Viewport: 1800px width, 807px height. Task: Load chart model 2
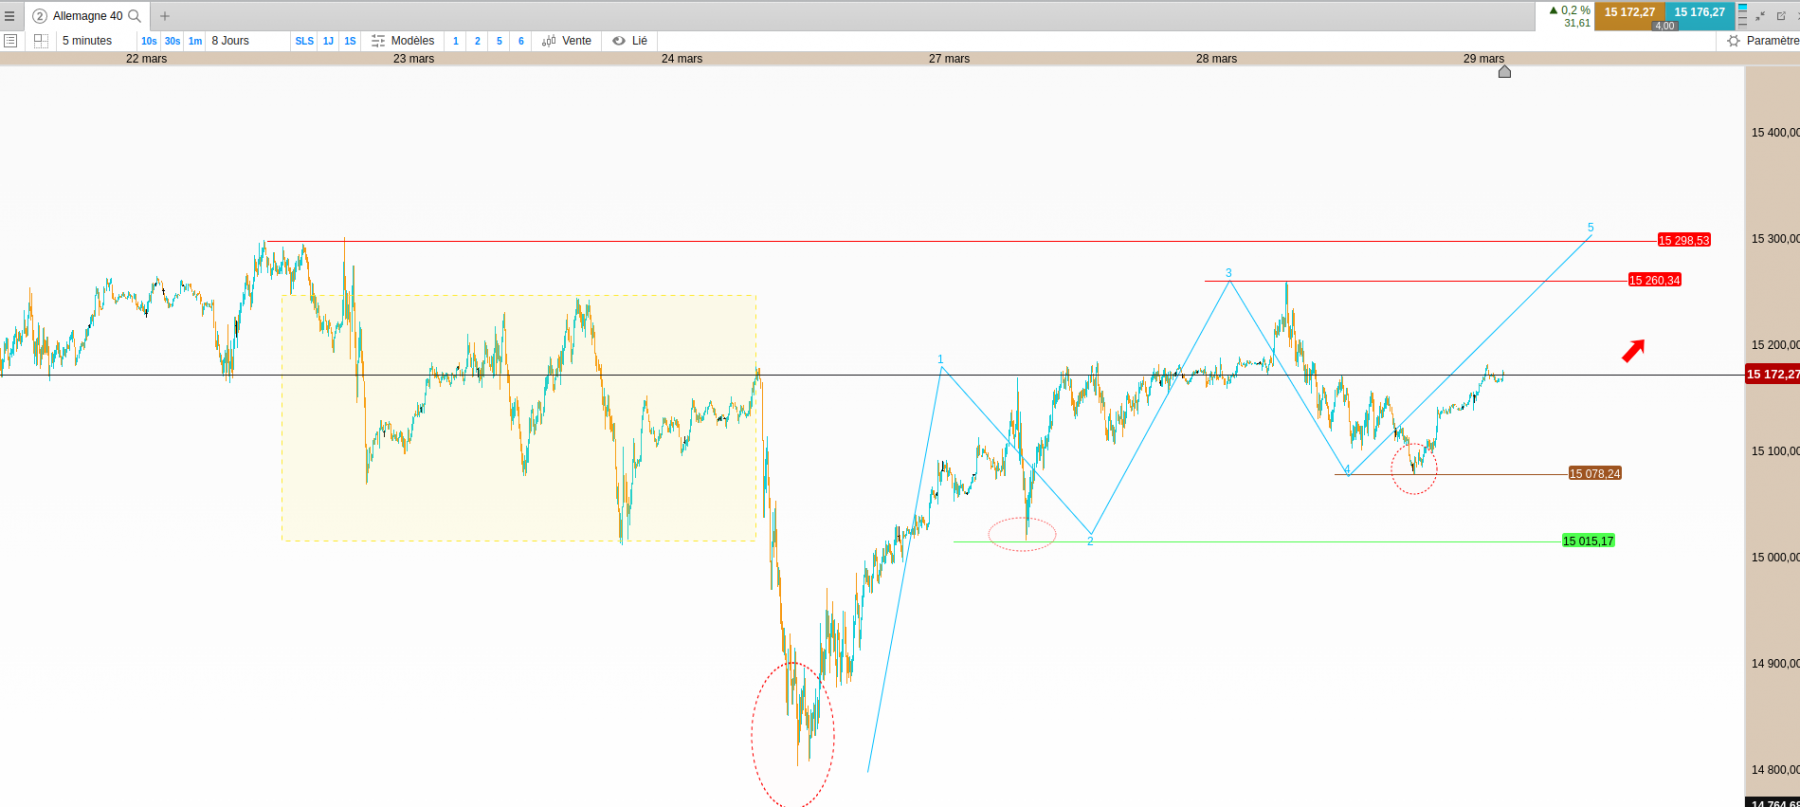point(478,41)
